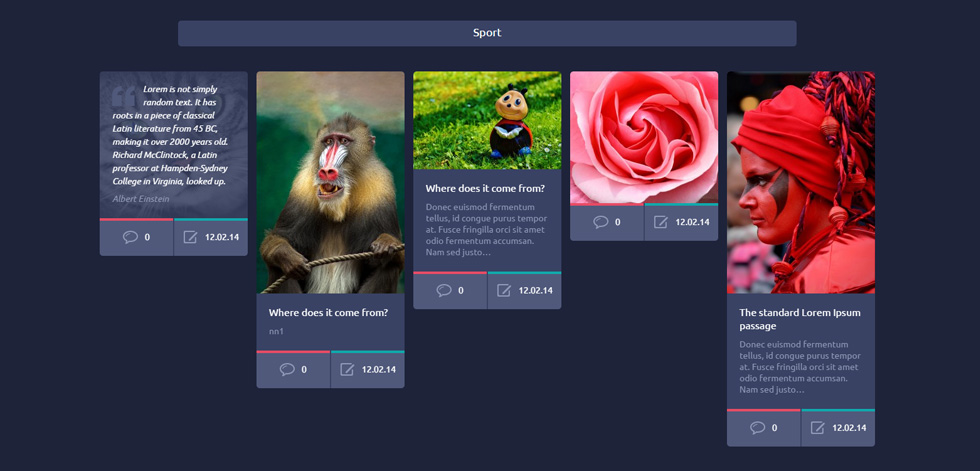Click the 'Lorem is not simply random text' quote
The image size is (980, 471).
coord(170,135)
